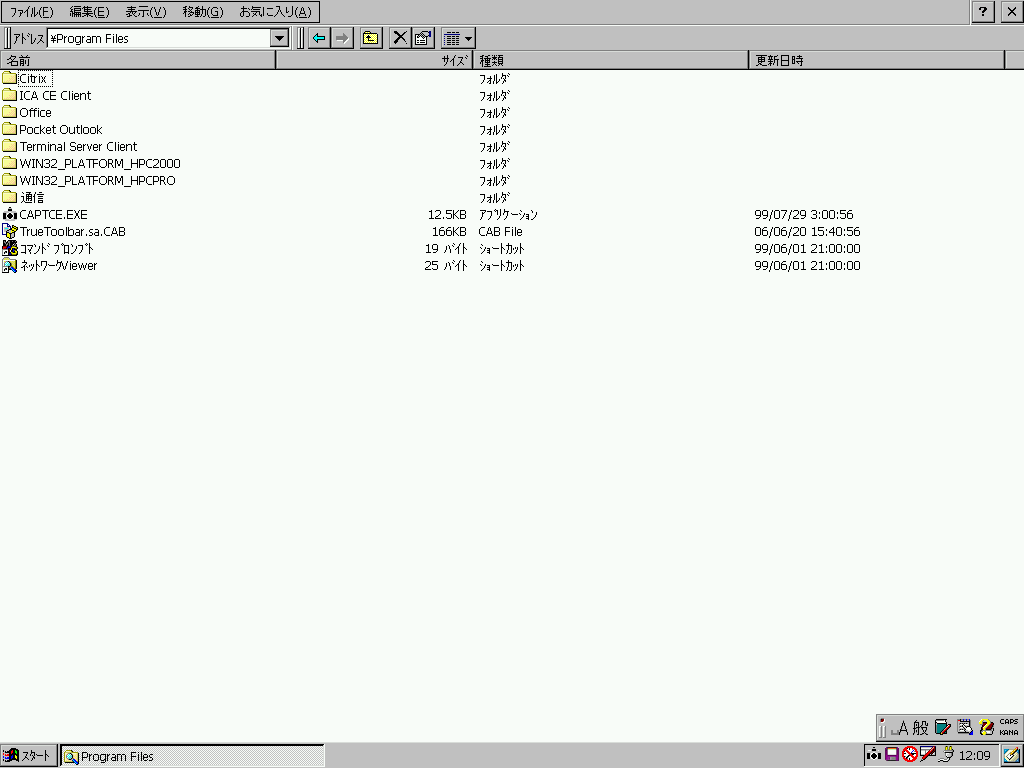The height and width of the screenshot is (768, 1024).
Task: Click the desktop icon at taskbar end
Action: pyautogui.click(x=1011, y=756)
